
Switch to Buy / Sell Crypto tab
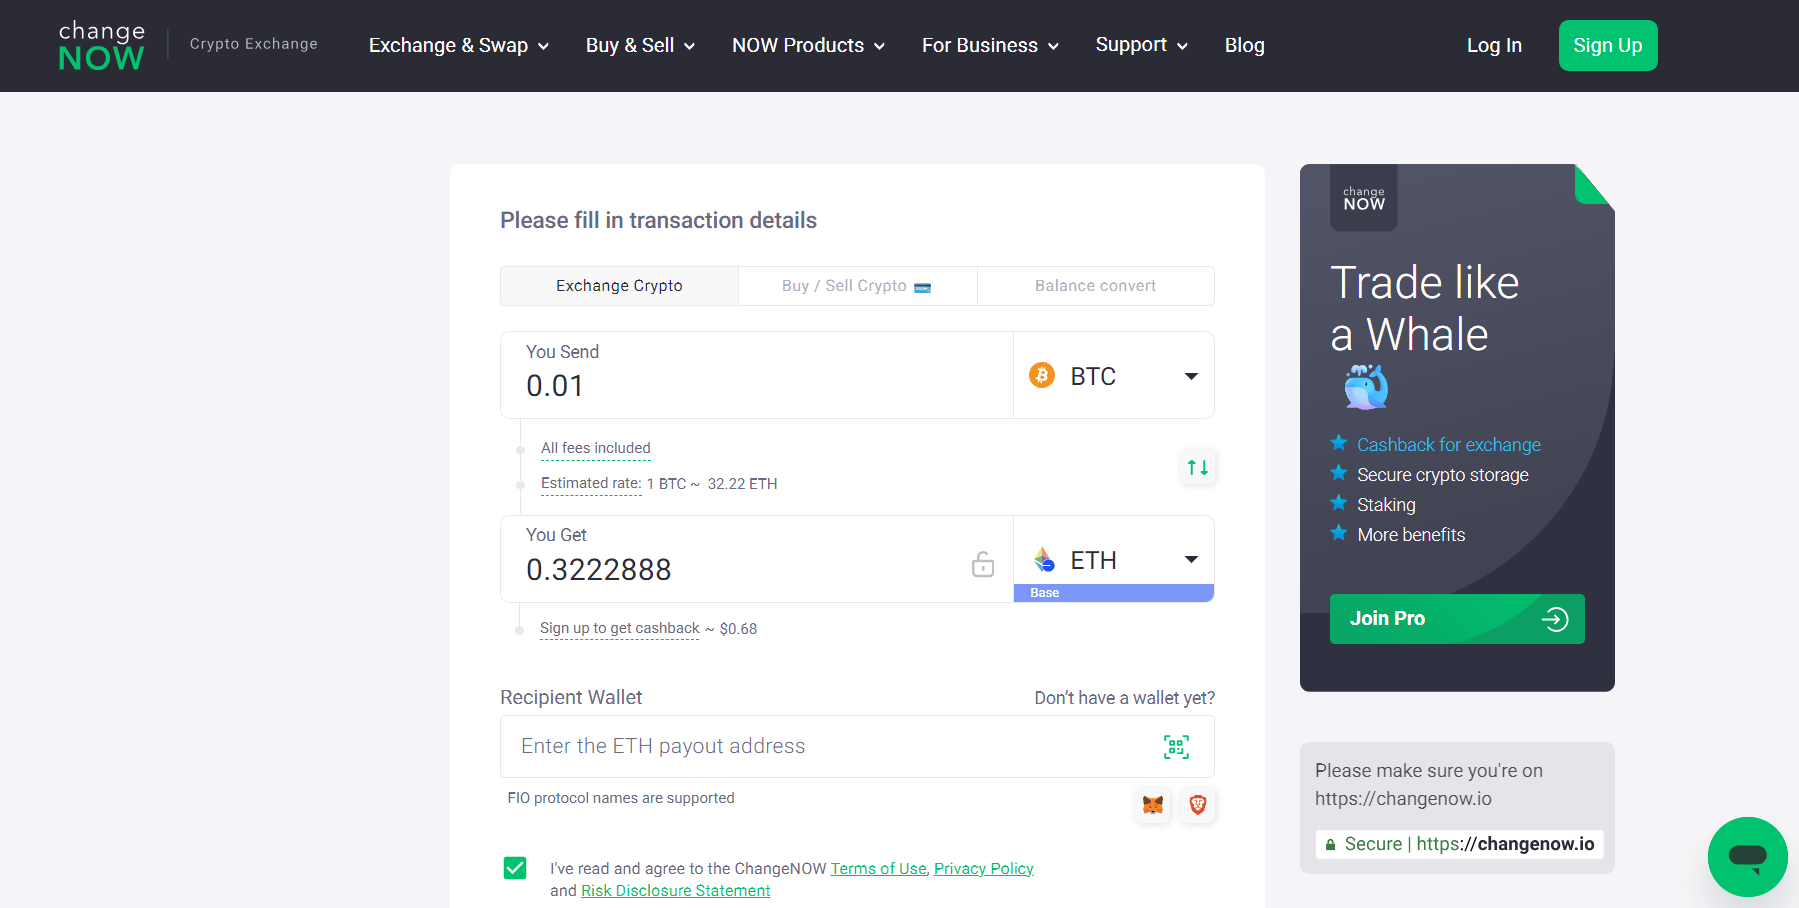[857, 286]
